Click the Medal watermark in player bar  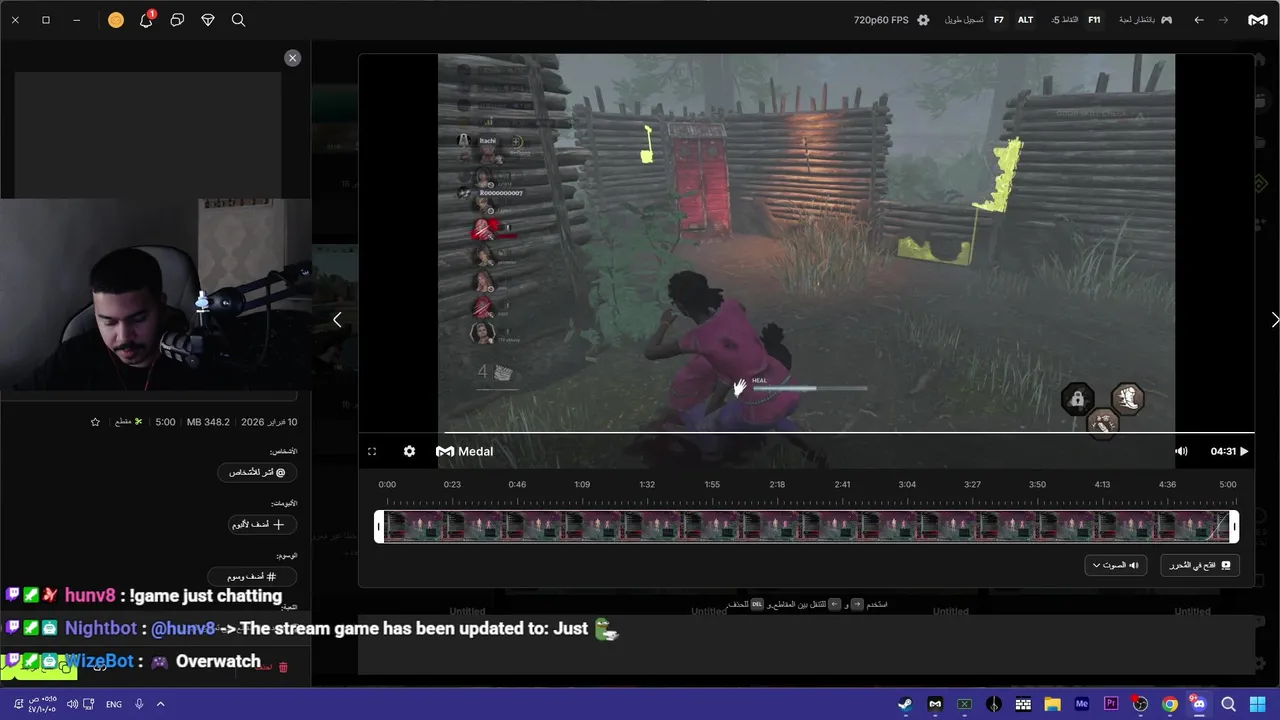pyautogui.click(x=464, y=451)
